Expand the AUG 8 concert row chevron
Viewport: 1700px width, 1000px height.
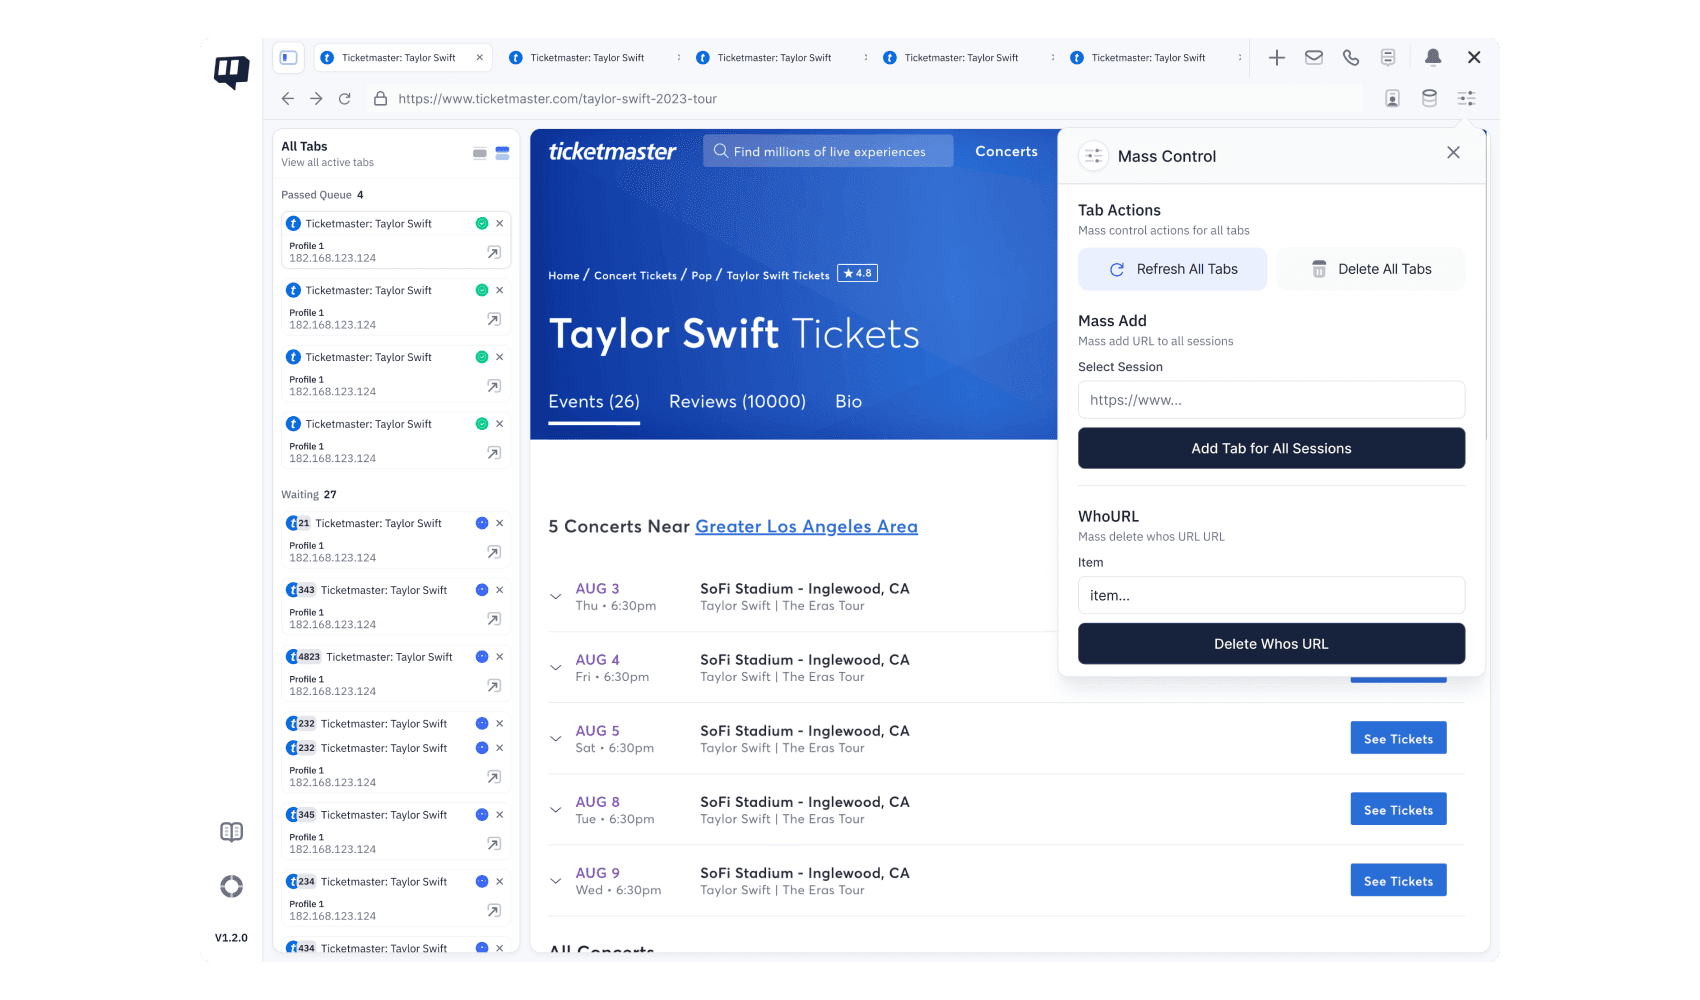tap(556, 810)
